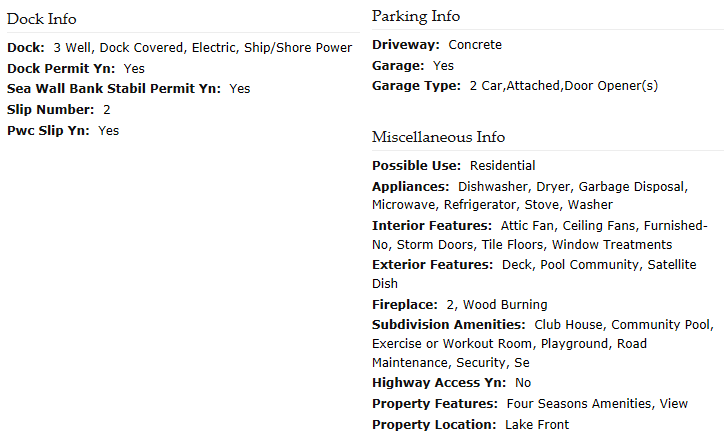
Task: Click the Parking Info section heading
Action: (x=416, y=16)
